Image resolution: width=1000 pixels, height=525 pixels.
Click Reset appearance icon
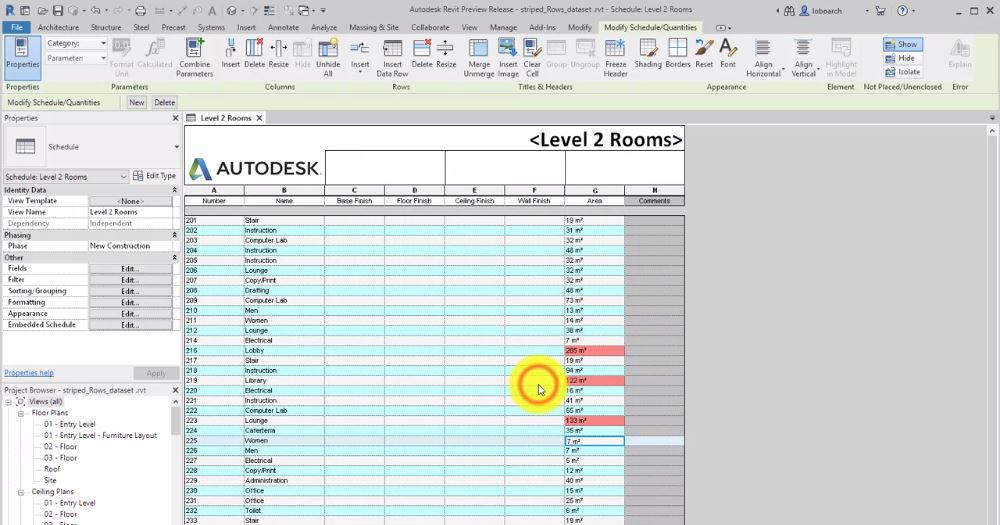coord(704,54)
